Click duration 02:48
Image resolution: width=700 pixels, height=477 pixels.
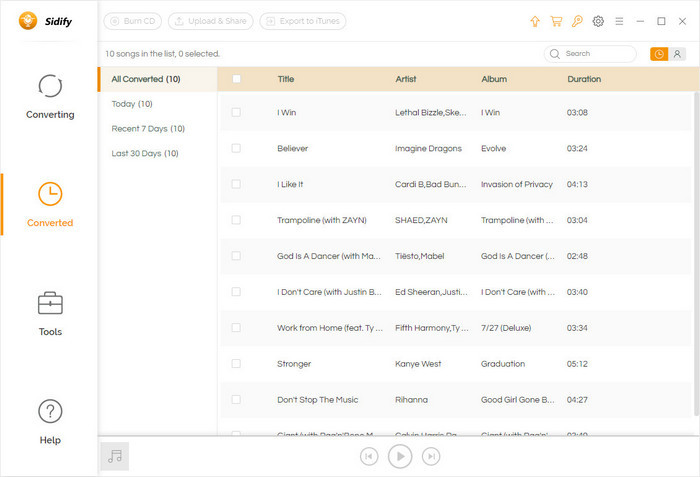(577, 256)
